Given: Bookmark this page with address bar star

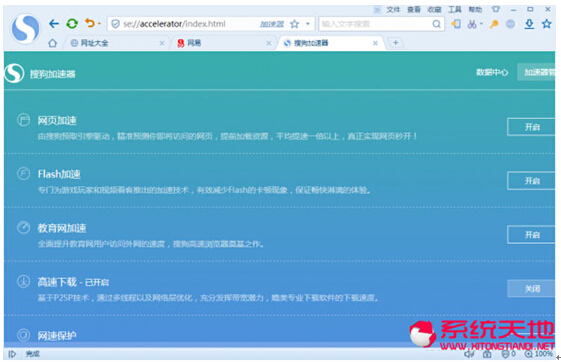Looking at the screenshot, I should tap(294, 24).
